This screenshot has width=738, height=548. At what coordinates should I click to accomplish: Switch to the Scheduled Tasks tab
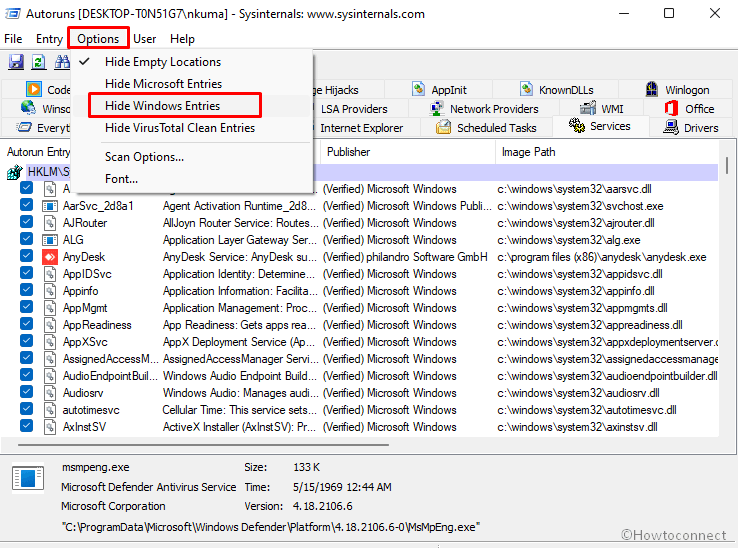(x=486, y=128)
